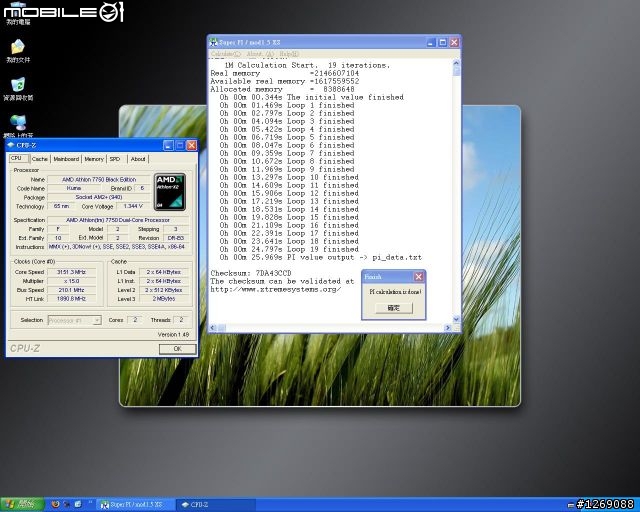This screenshot has height=512, width=640.
Task: Click 'The initial value finished' line
Action: 311,97
